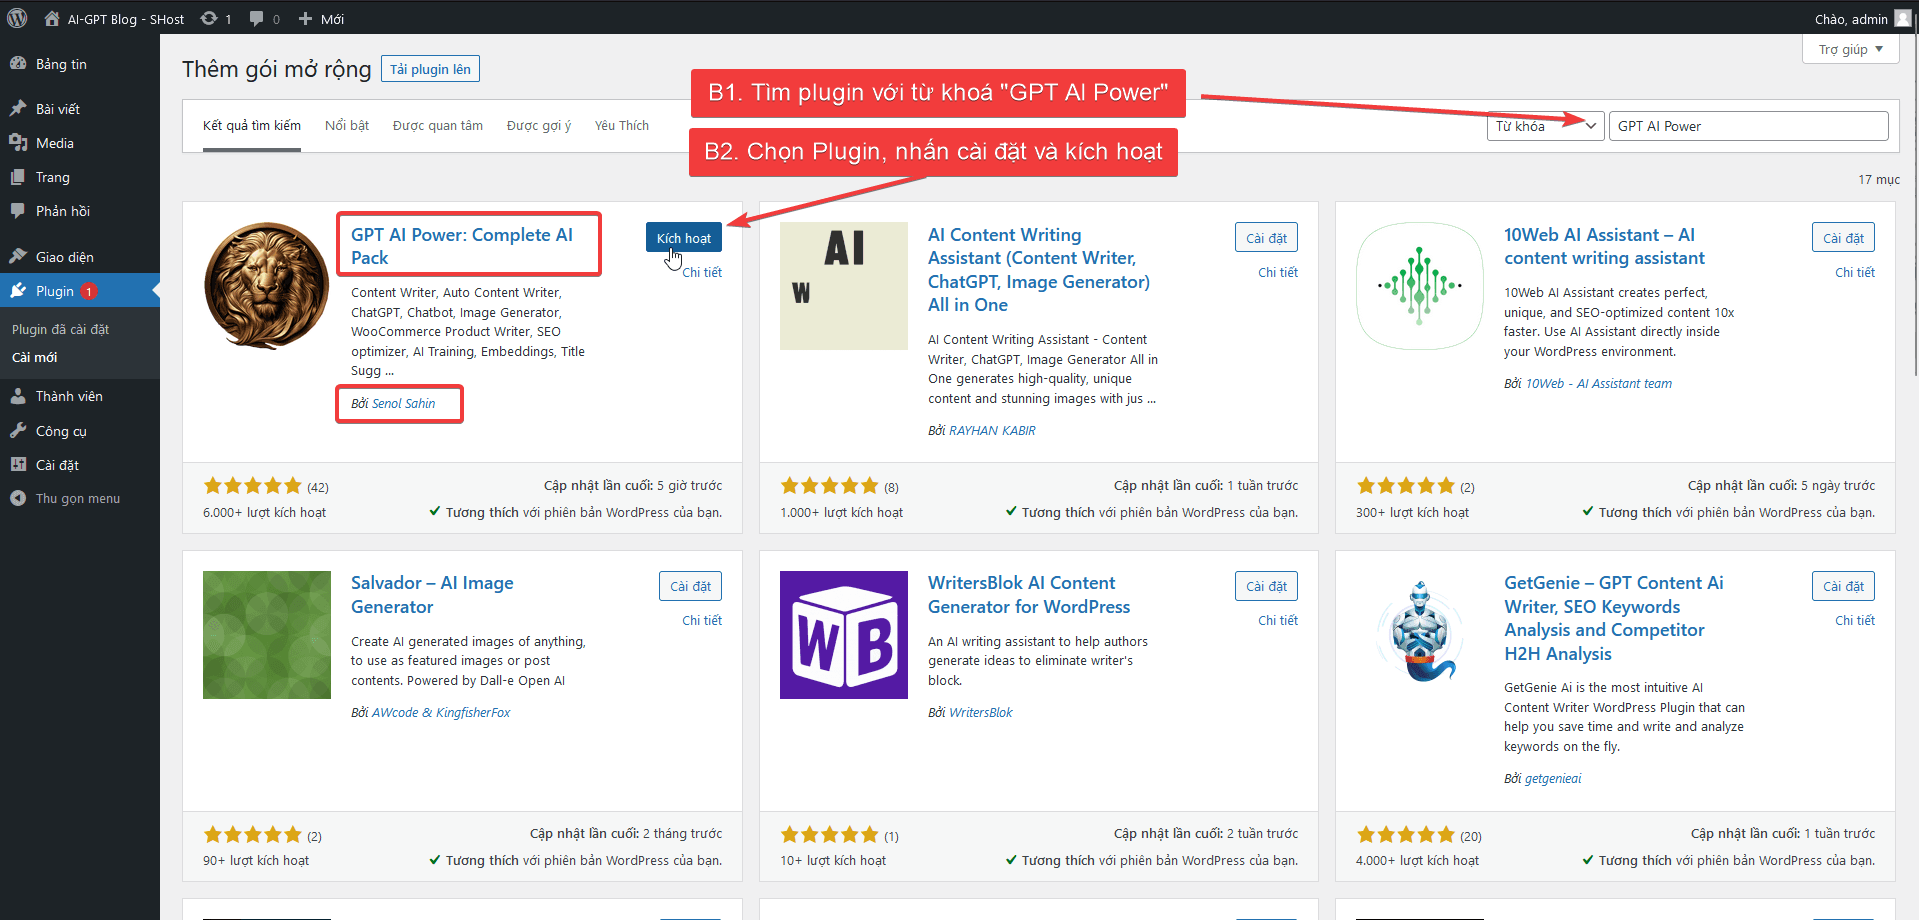Open Công cụ tools menu in sidebar
The width and height of the screenshot is (1919, 920).
pyautogui.click(x=61, y=431)
